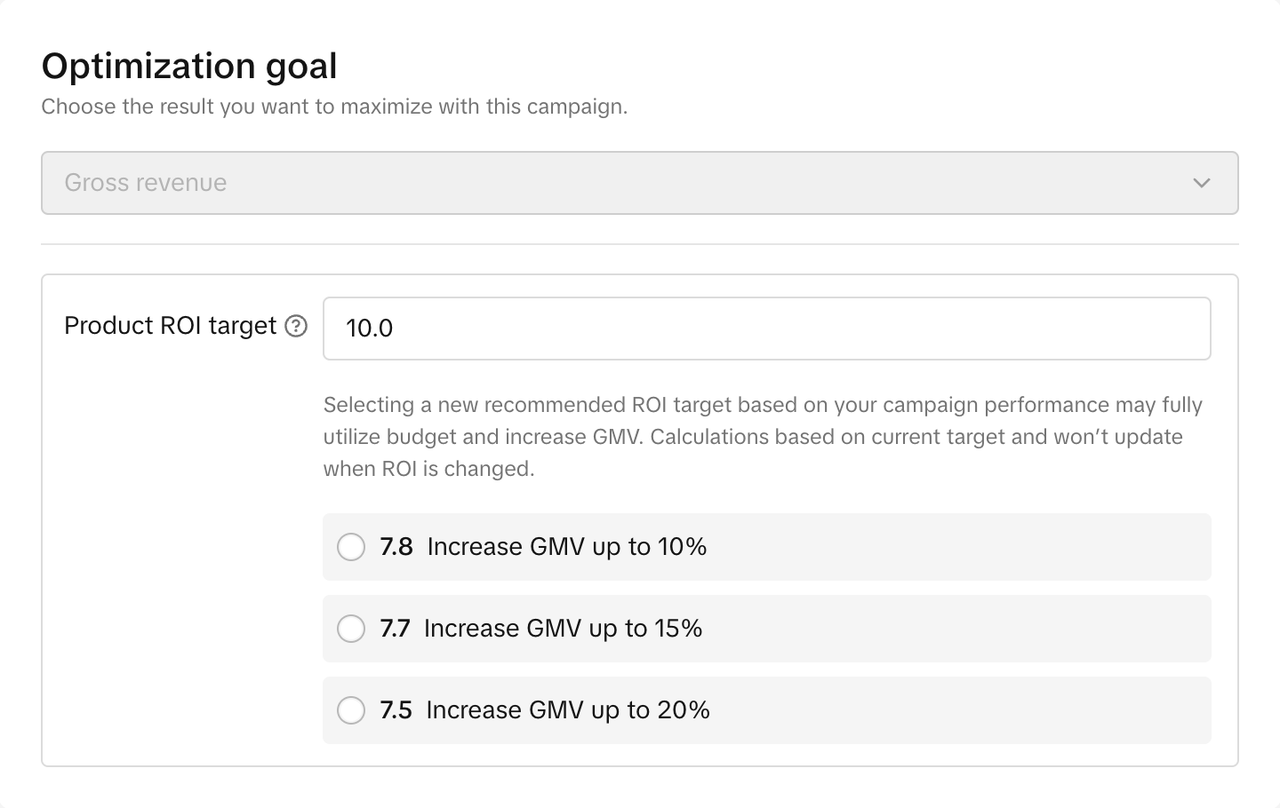
Task: Click the "Optimization goal" heading
Action: tap(189, 66)
